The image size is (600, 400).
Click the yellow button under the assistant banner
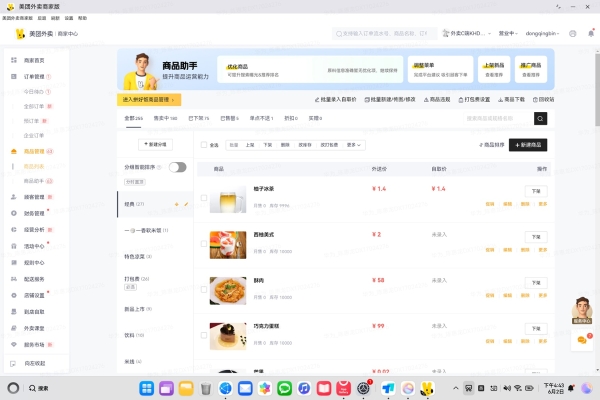click(x=149, y=100)
